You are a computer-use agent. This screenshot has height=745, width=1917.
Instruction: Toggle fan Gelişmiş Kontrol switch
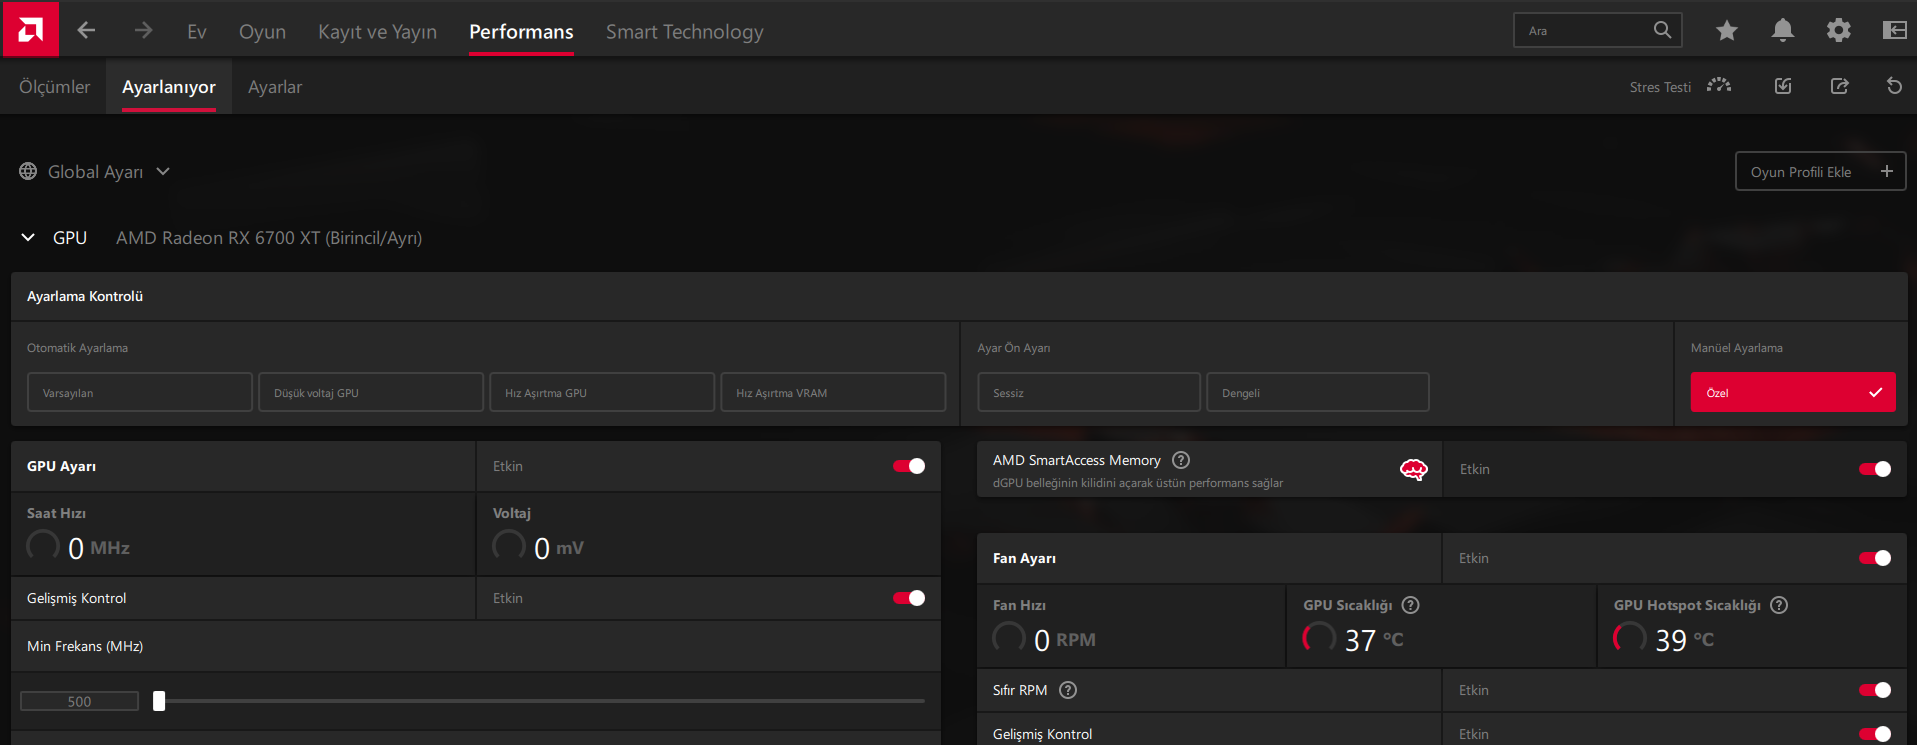(1875, 734)
